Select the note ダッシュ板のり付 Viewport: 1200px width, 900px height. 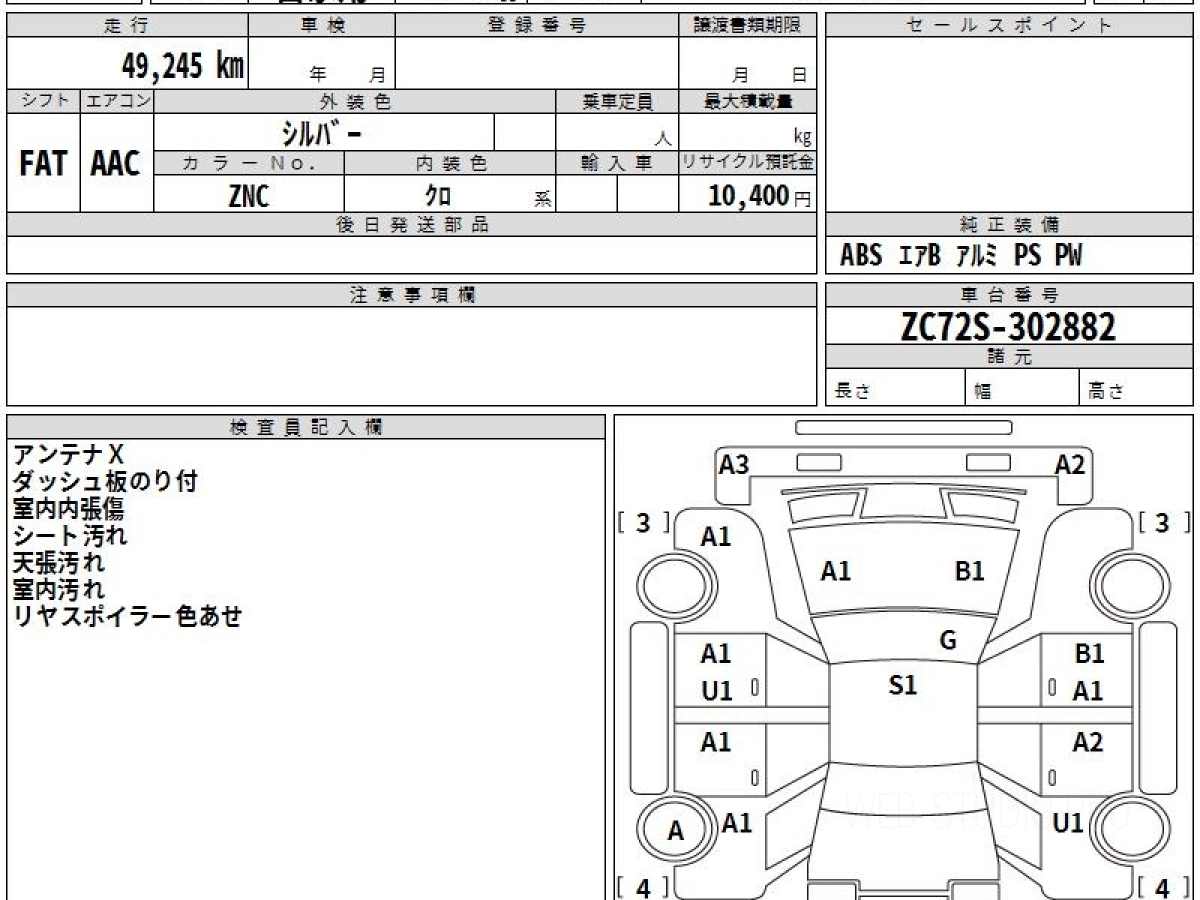click(105, 482)
